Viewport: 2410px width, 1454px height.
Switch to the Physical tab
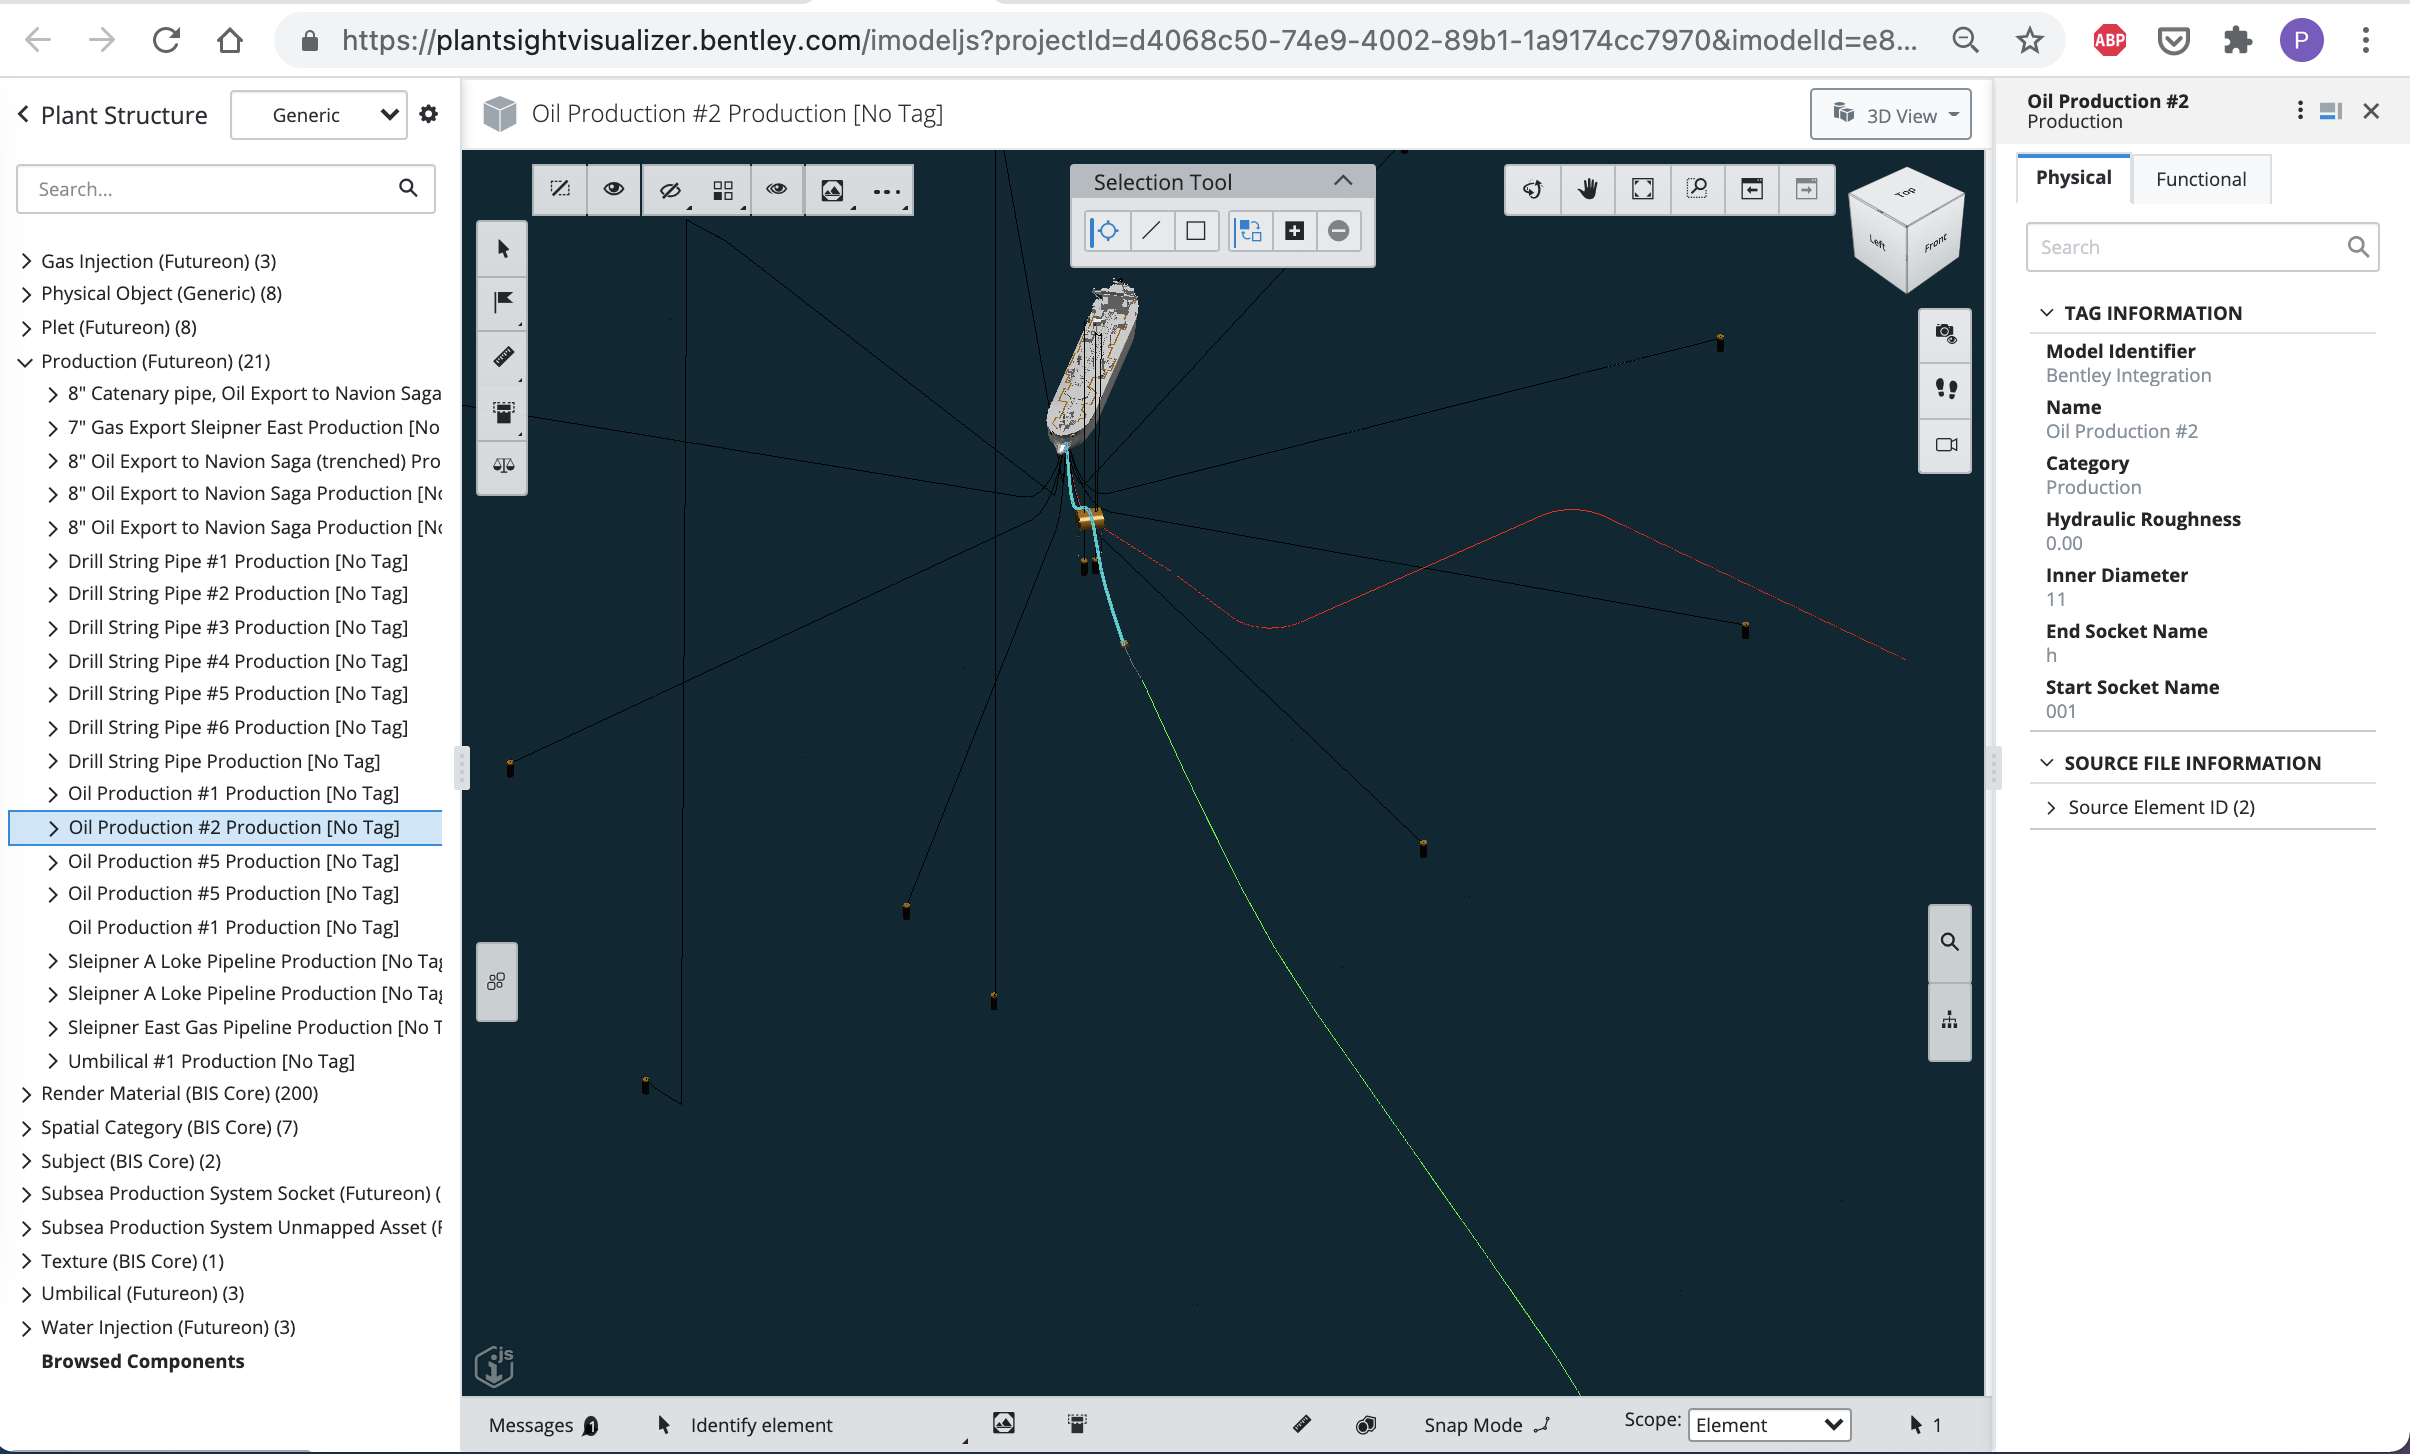point(2073,177)
